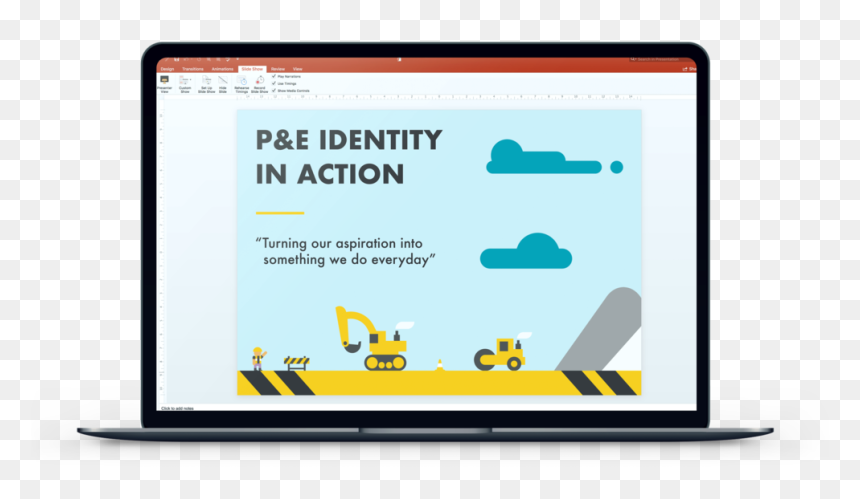The height and width of the screenshot is (499, 860).
Task: Toggle the Play Narrations checkbox
Action: point(274,76)
